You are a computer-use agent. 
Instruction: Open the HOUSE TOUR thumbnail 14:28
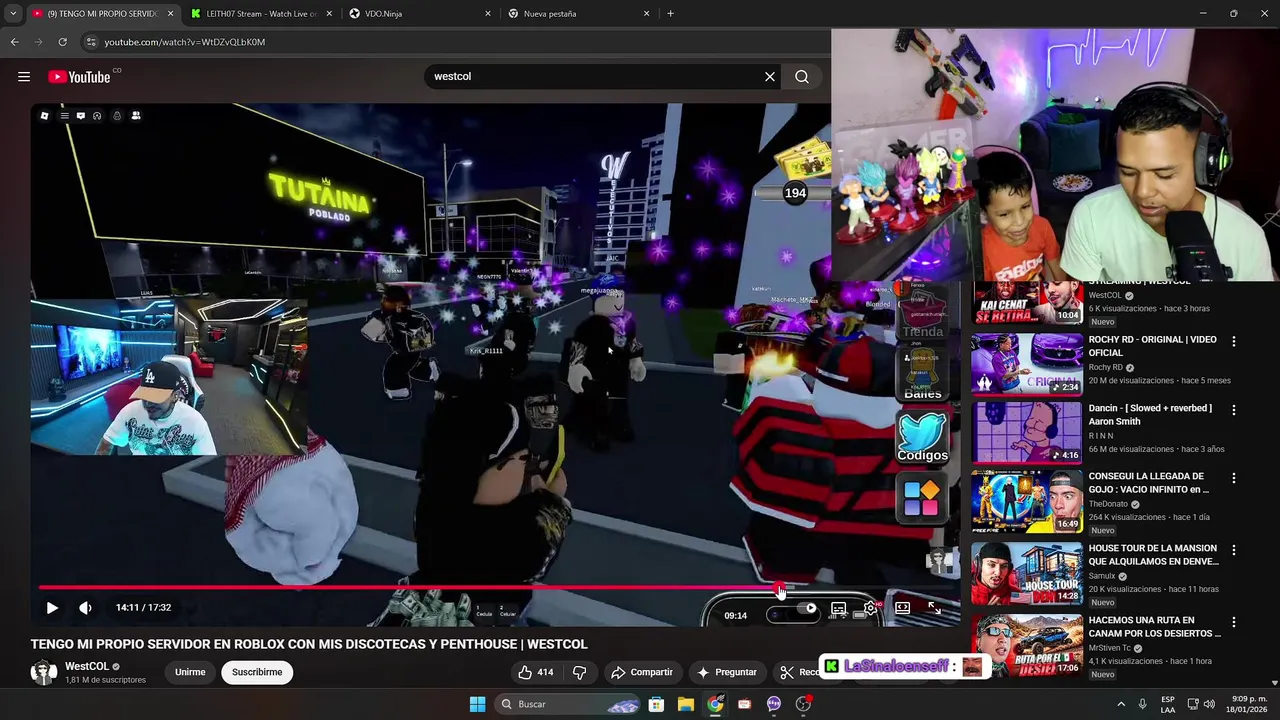pyautogui.click(x=1026, y=573)
